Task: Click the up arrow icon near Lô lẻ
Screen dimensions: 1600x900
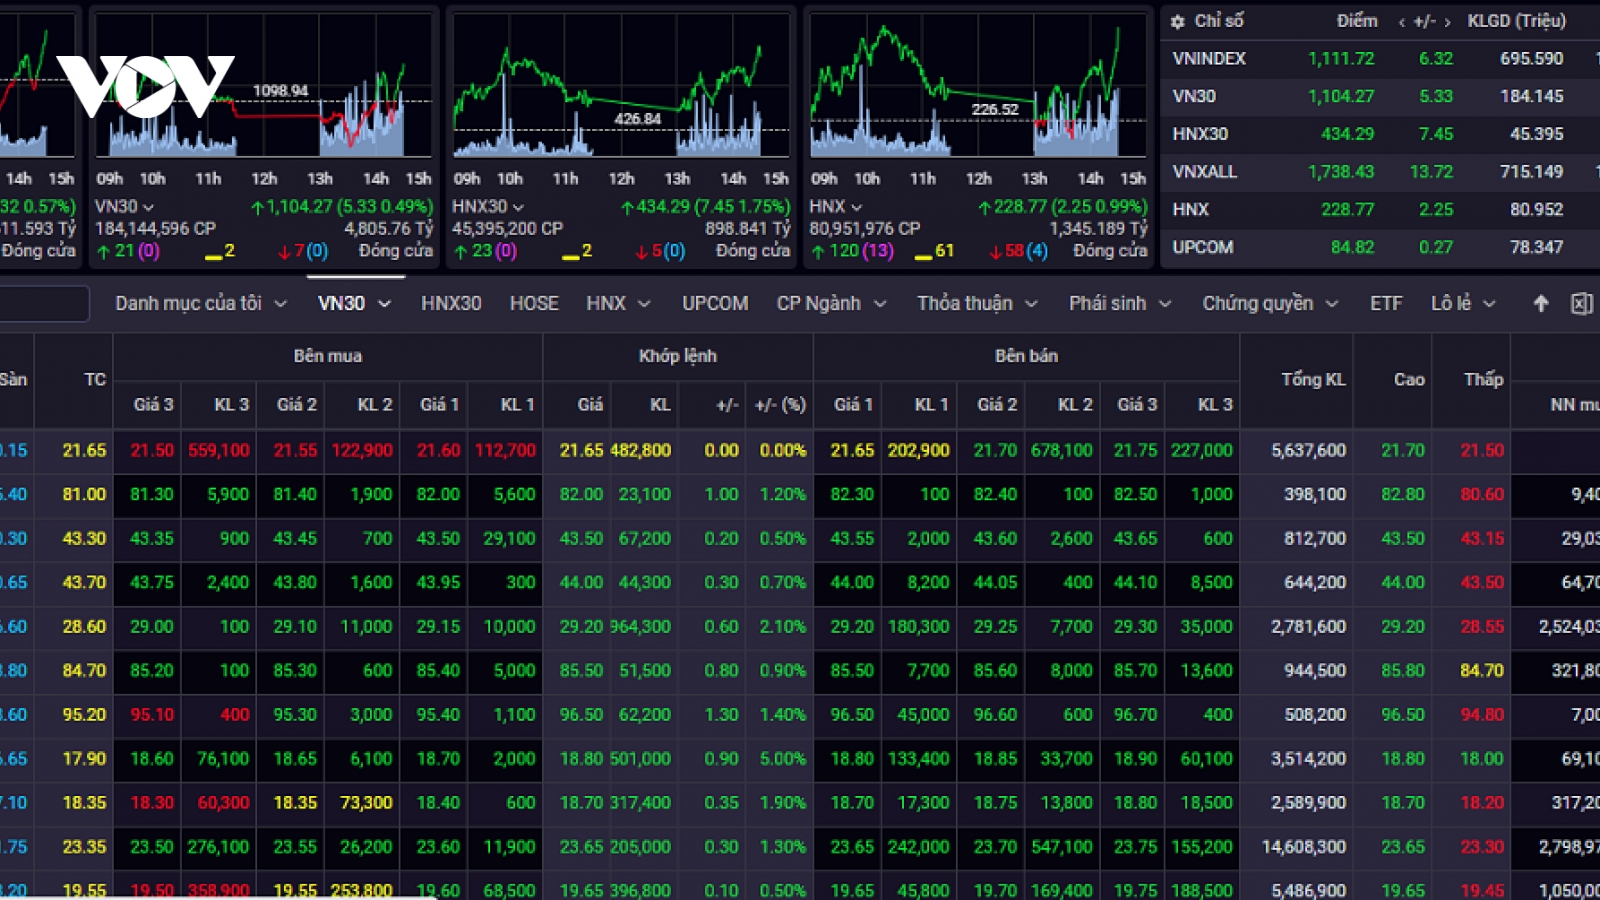Action: [1541, 303]
